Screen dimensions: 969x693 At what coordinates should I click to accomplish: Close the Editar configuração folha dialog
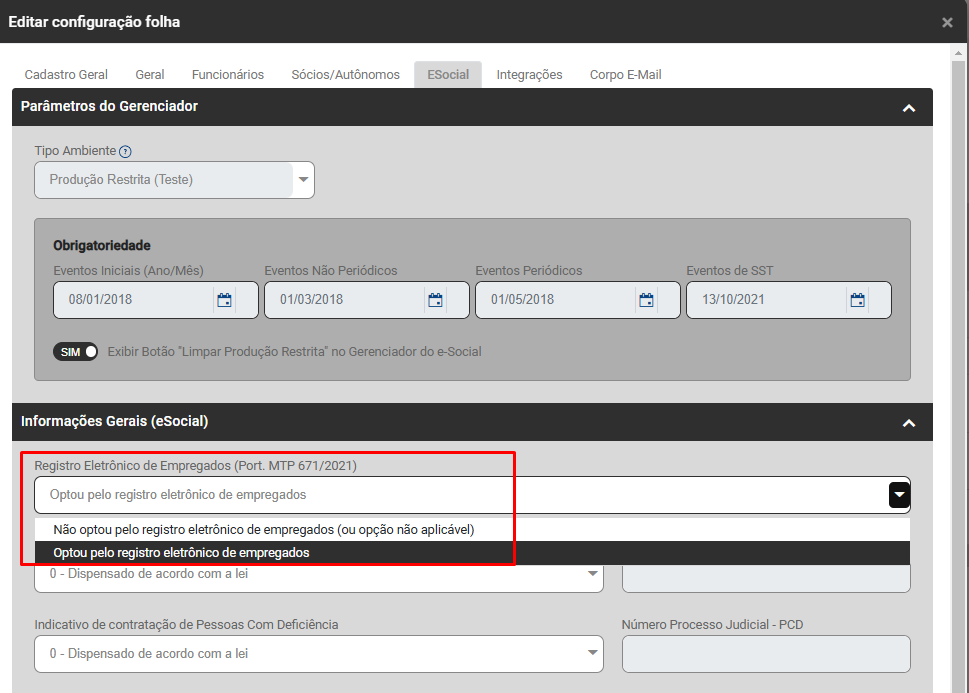947,22
